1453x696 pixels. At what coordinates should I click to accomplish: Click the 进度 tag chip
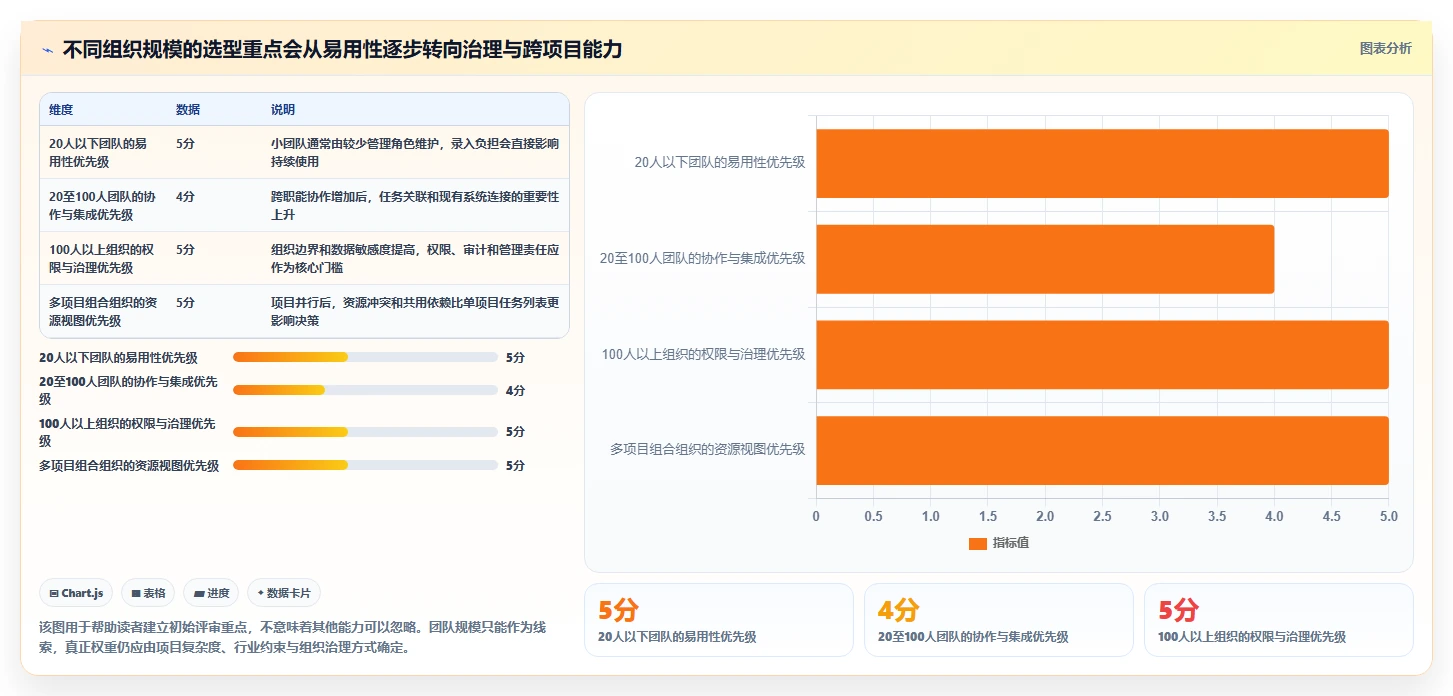[211, 593]
